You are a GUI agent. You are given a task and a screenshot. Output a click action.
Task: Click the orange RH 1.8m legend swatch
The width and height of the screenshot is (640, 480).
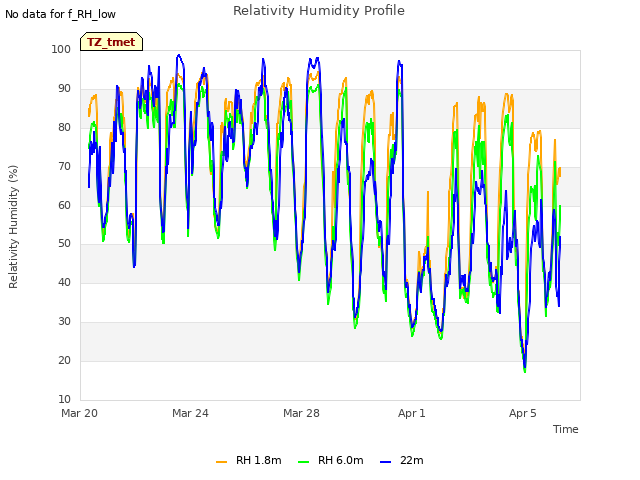click(221, 461)
